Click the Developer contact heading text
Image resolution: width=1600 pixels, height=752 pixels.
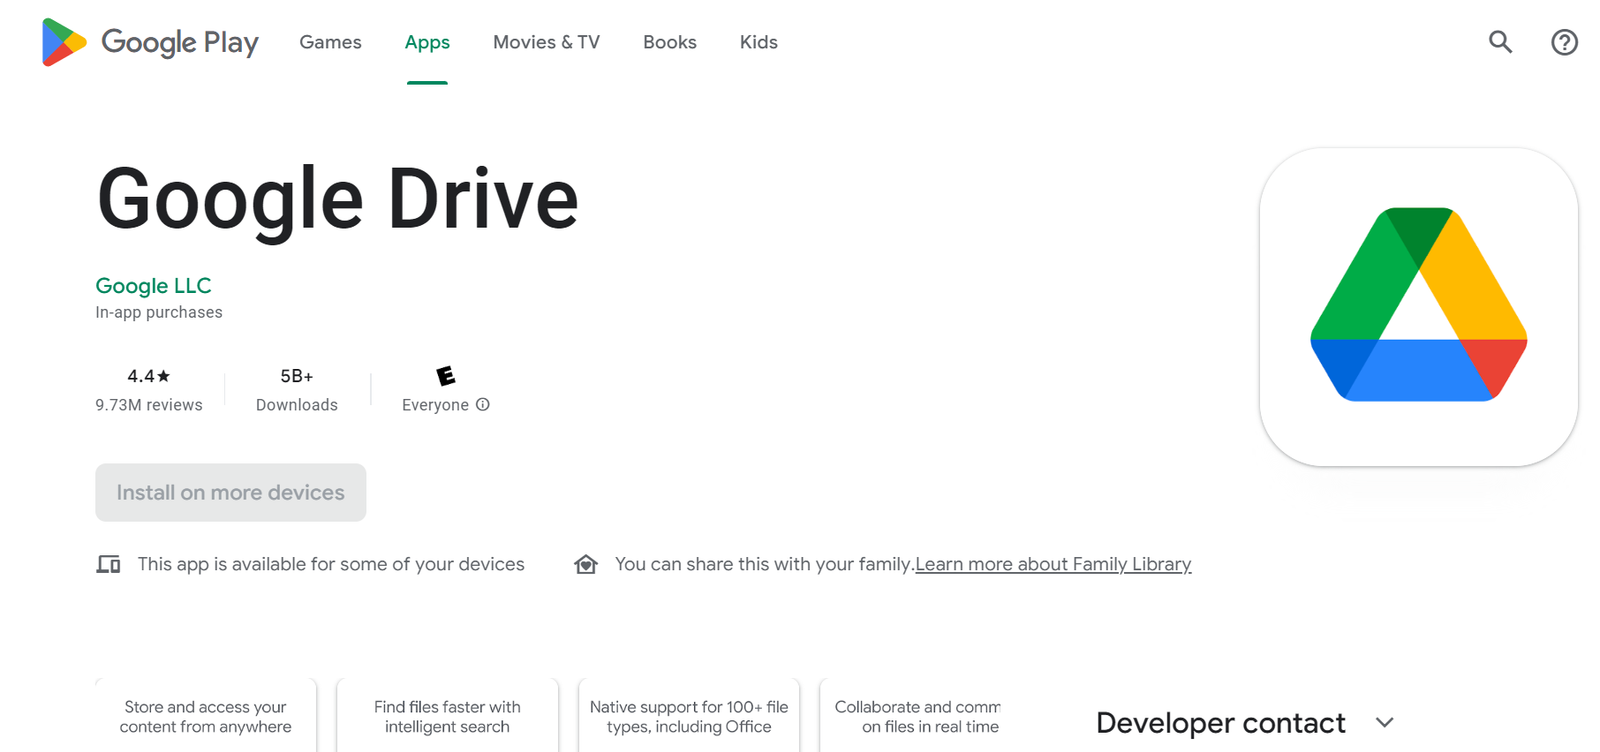pyautogui.click(x=1221, y=722)
